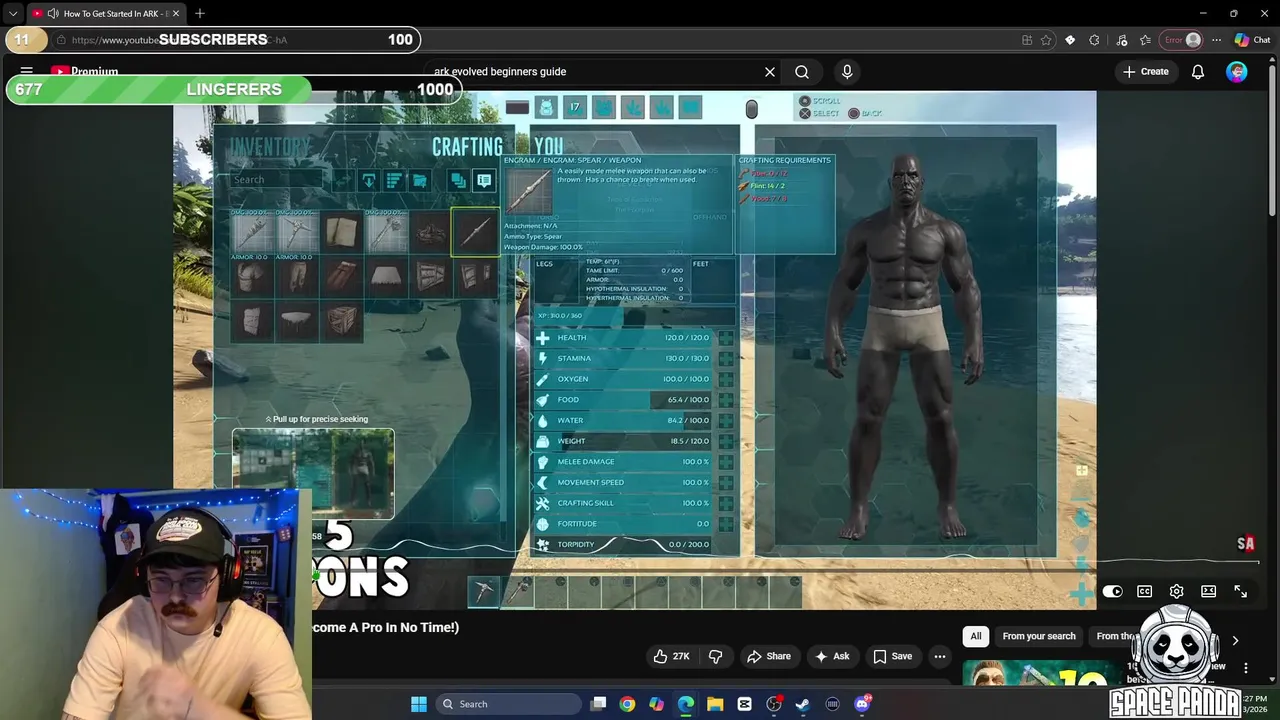1280x720 pixels.
Task: Open Steam from the taskbar
Action: click(803, 704)
